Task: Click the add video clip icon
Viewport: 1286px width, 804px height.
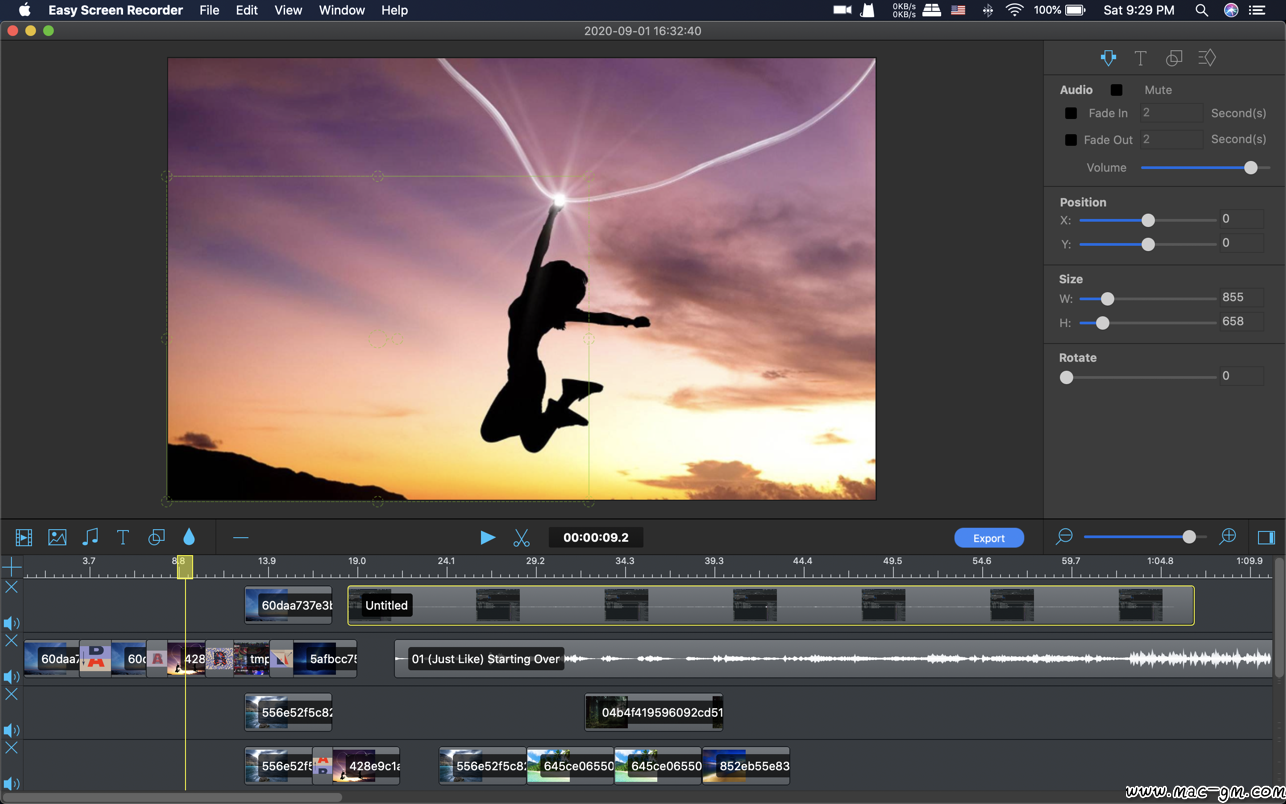Action: point(24,538)
